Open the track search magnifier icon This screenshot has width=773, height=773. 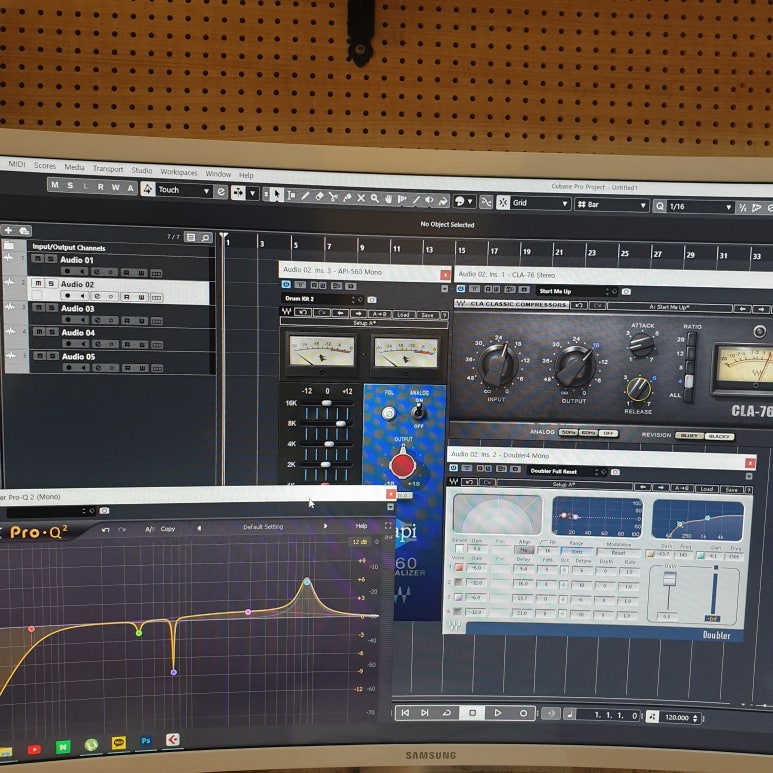click(x=206, y=238)
